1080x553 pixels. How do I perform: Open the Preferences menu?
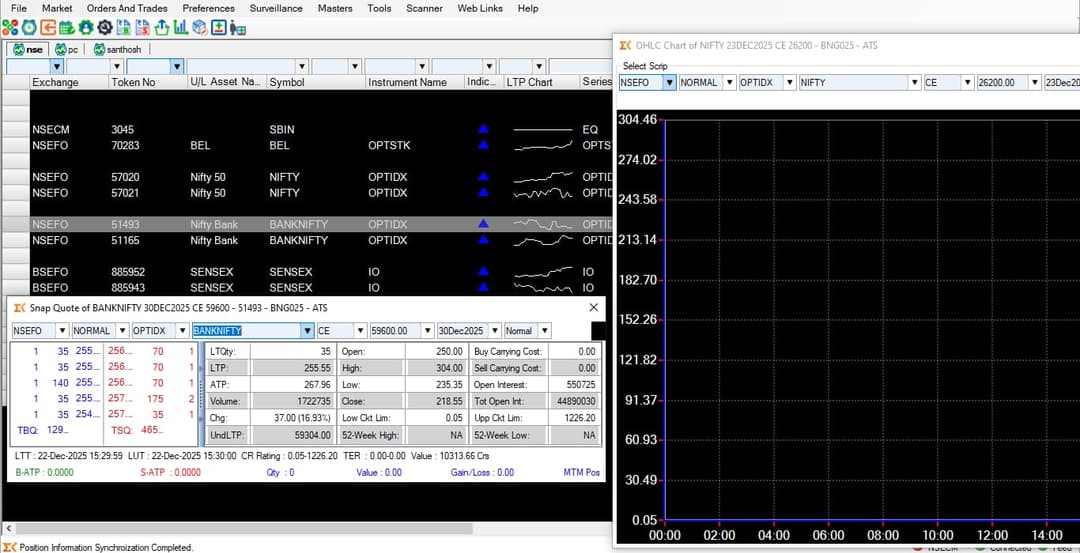click(x=209, y=8)
